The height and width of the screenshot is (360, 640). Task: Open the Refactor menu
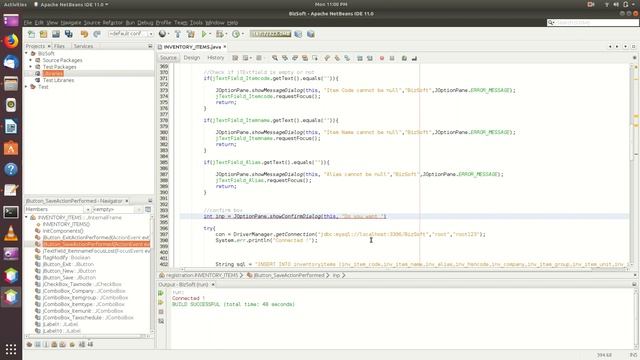(113, 22)
